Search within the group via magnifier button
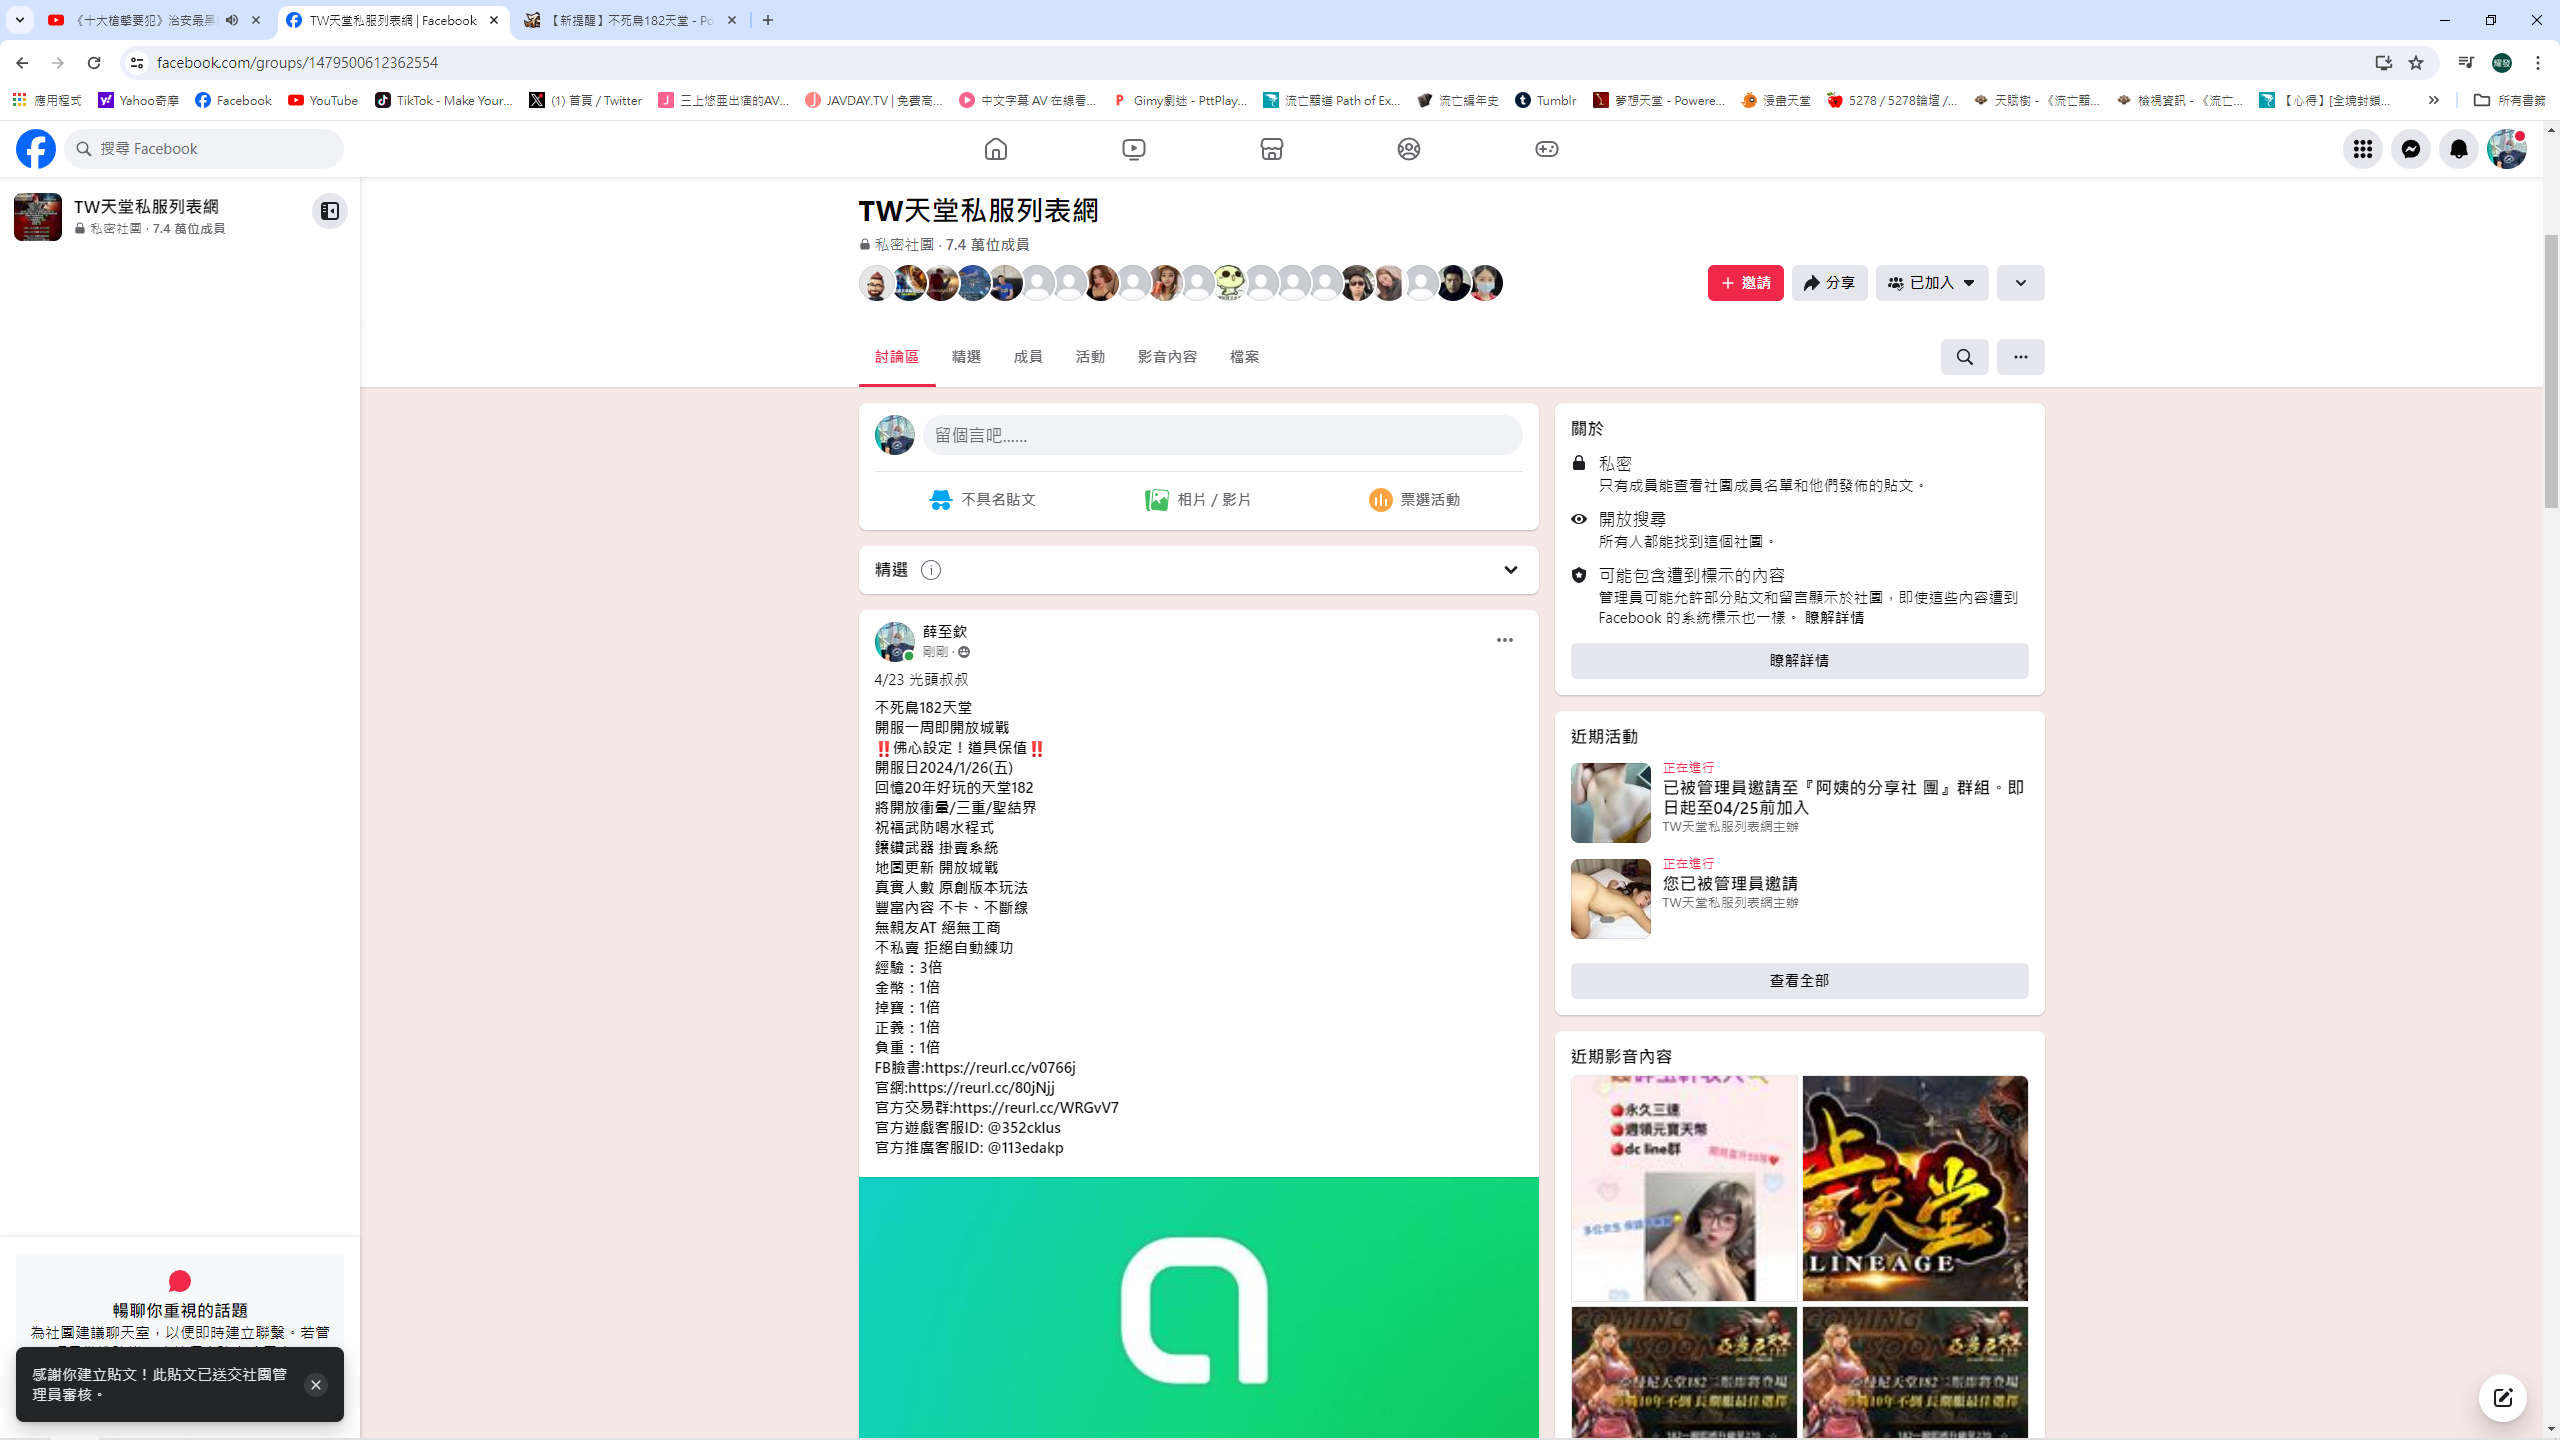This screenshot has height=1440, width=2560. (x=1965, y=357)
